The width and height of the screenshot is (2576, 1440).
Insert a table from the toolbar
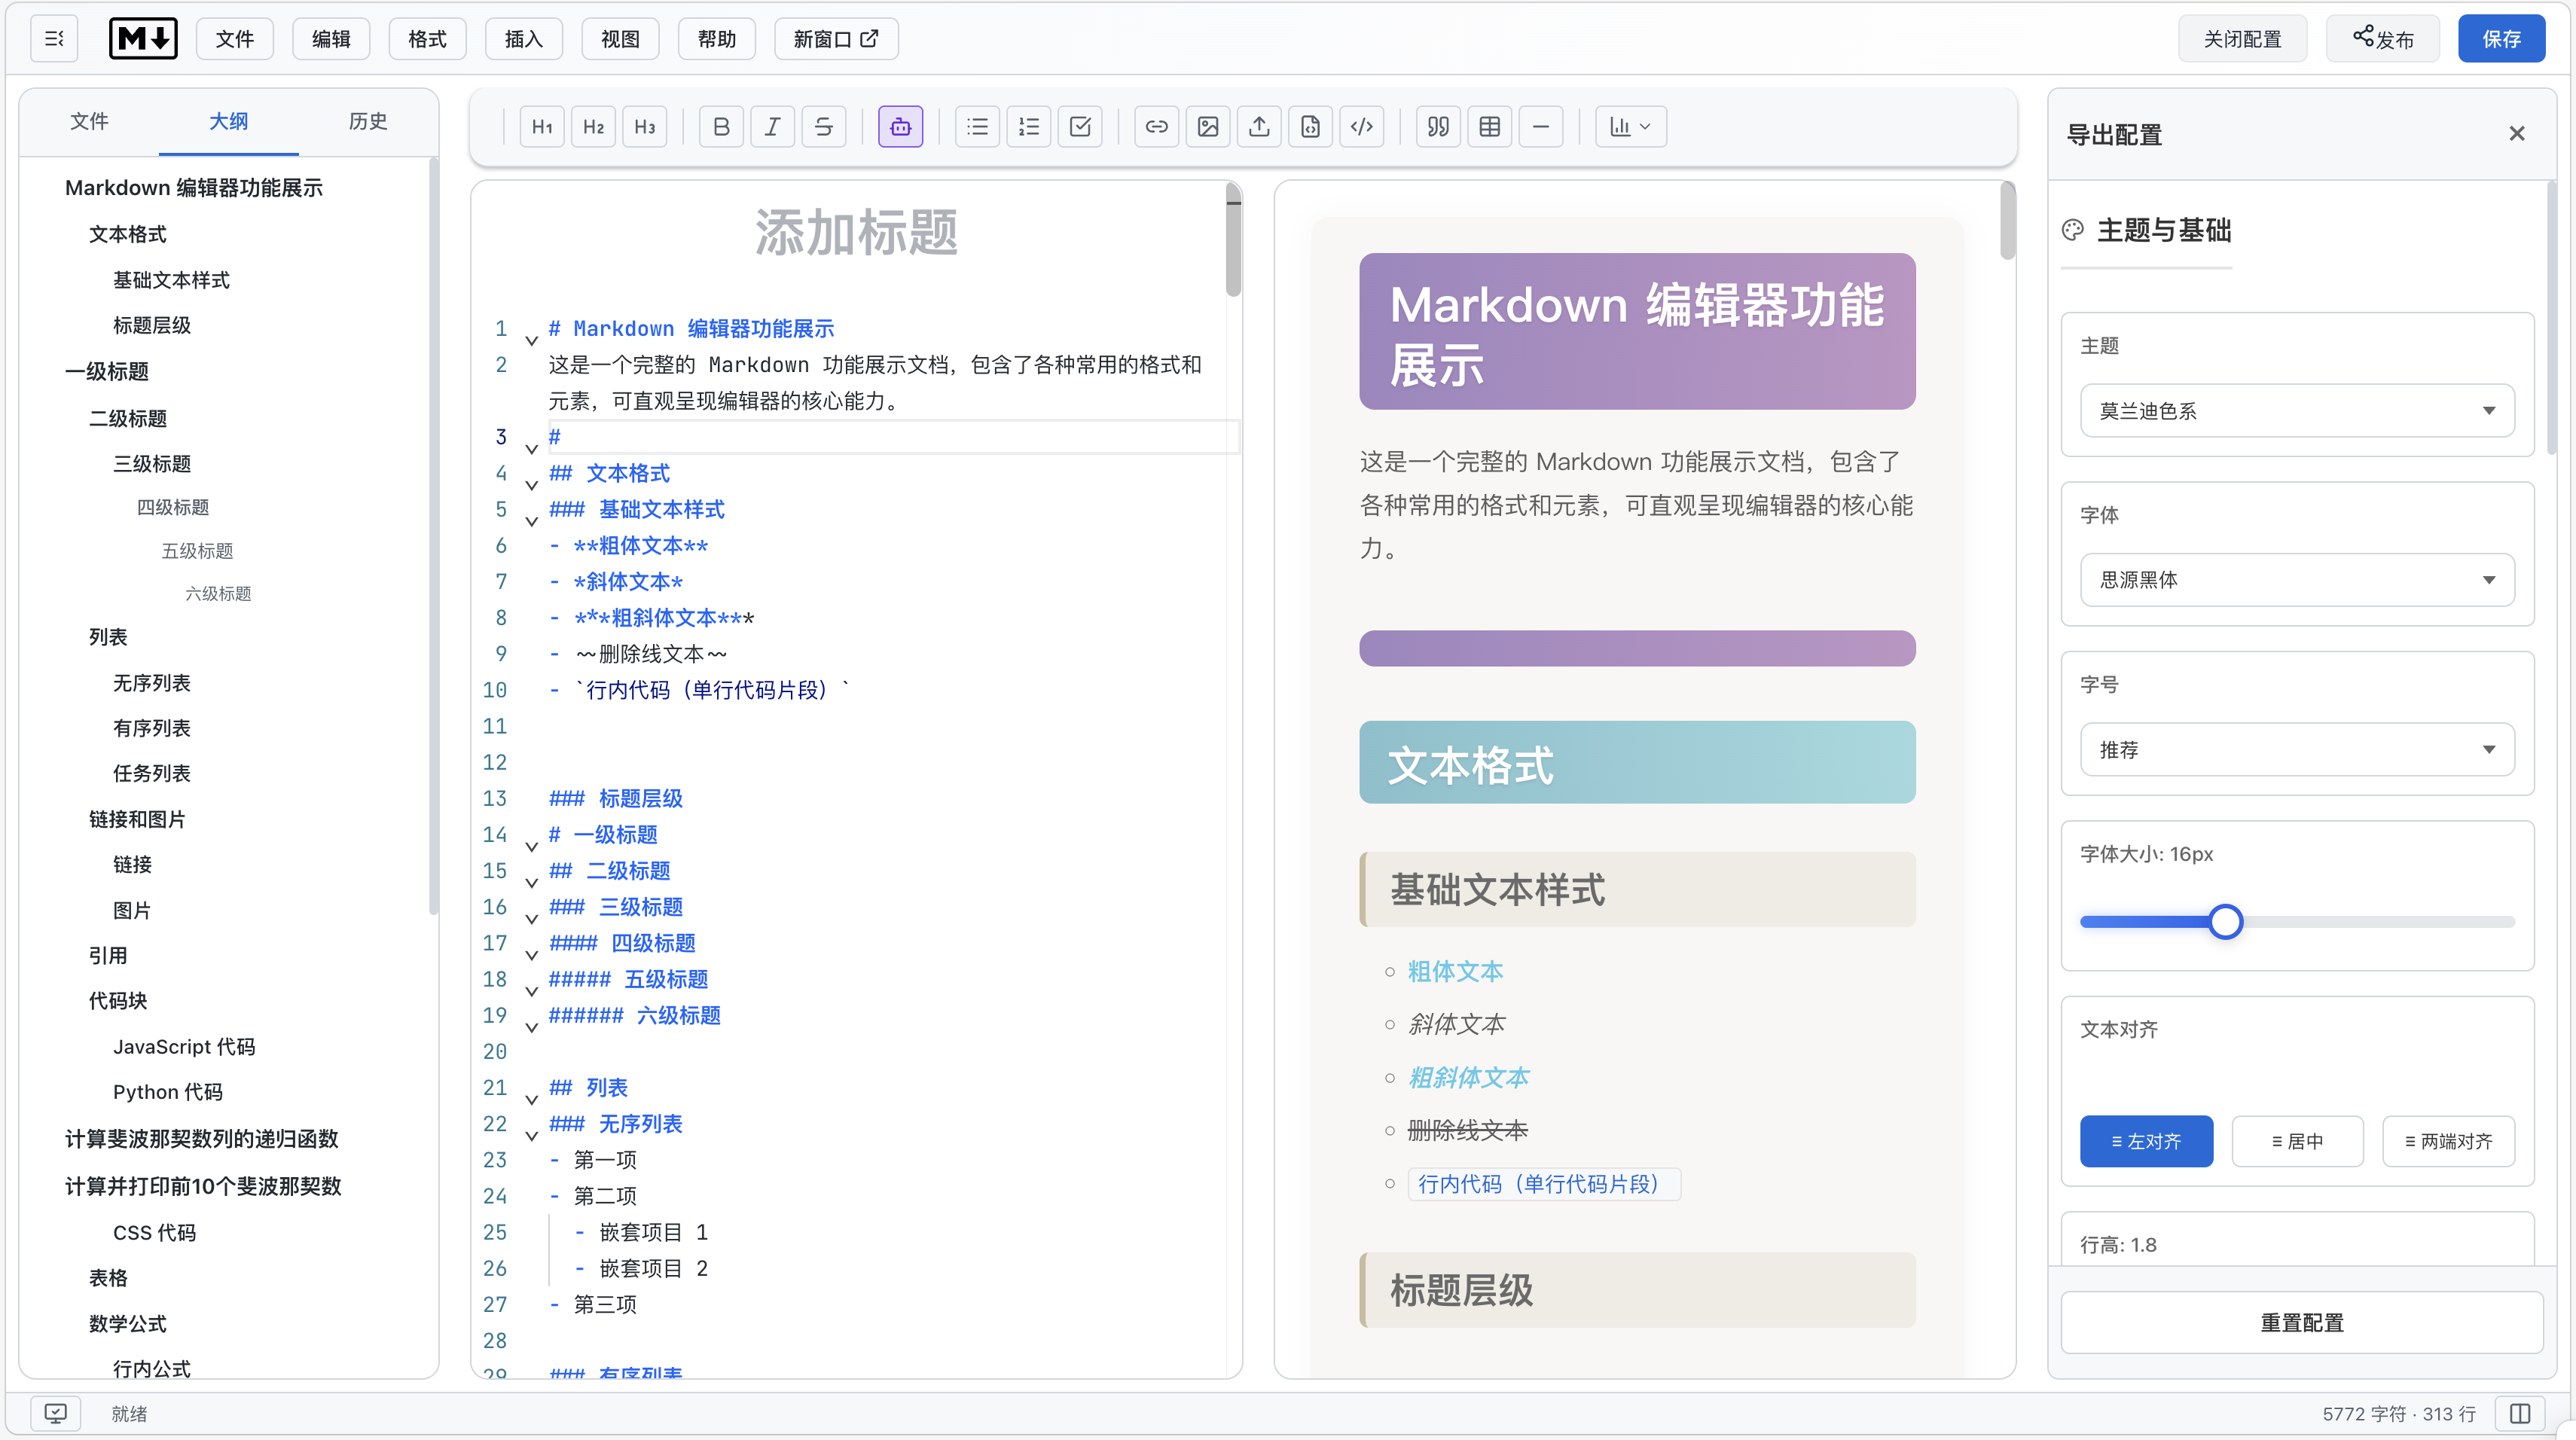point(1489,127)
